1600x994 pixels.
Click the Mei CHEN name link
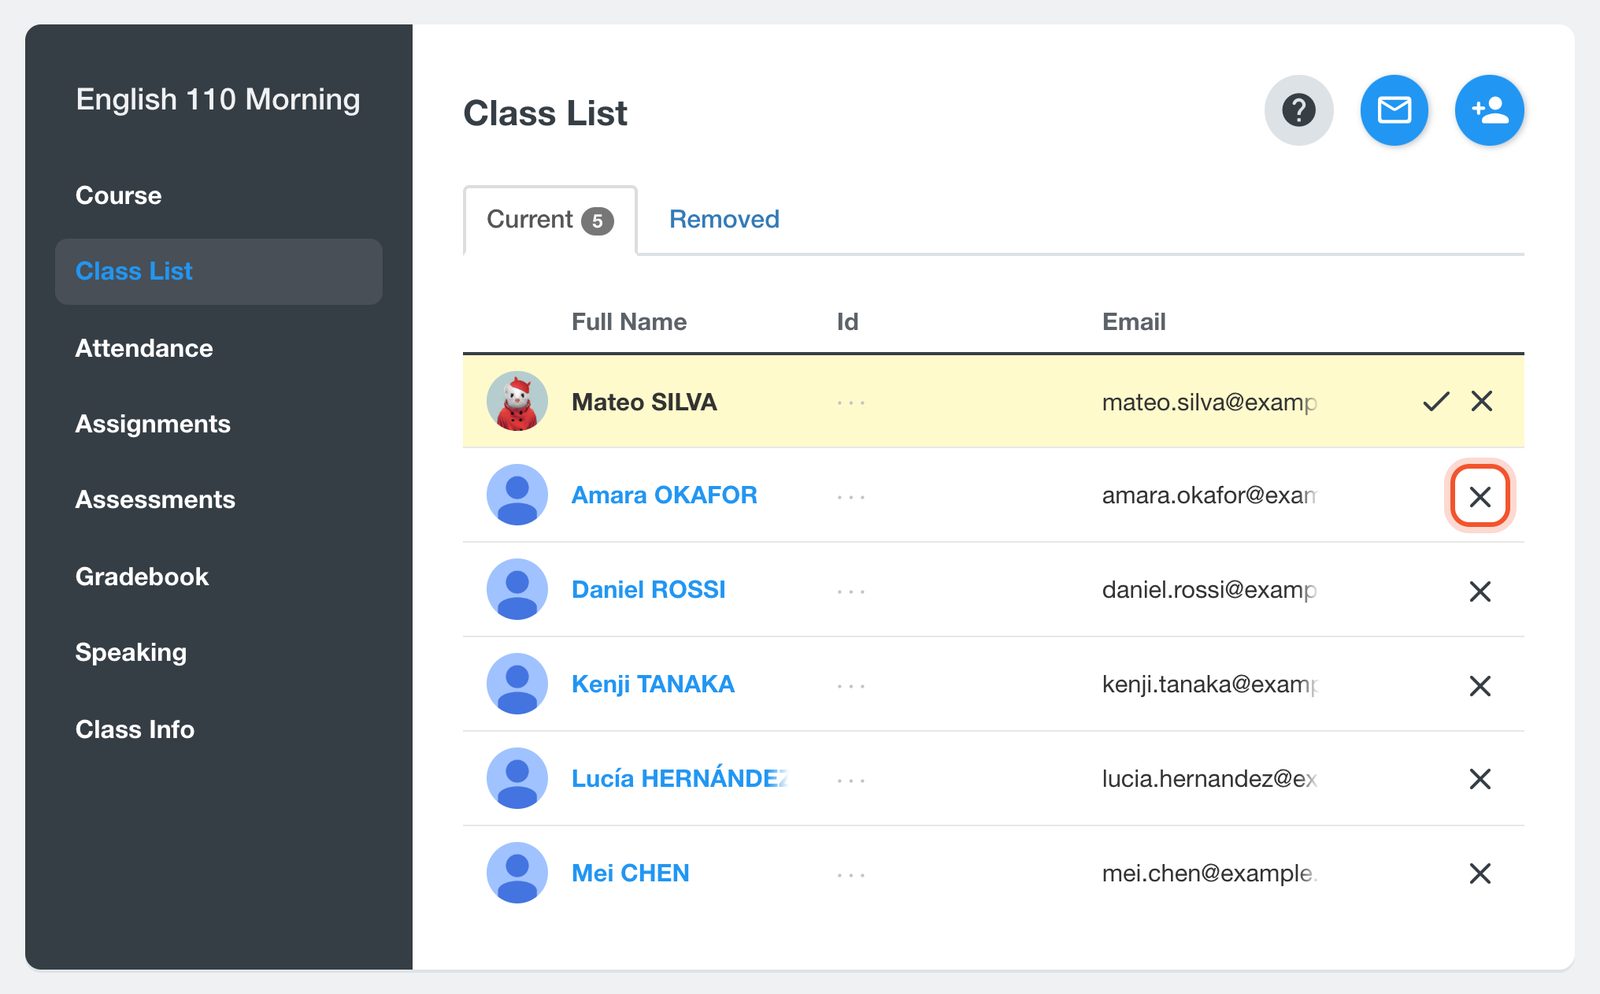point(630,873)
